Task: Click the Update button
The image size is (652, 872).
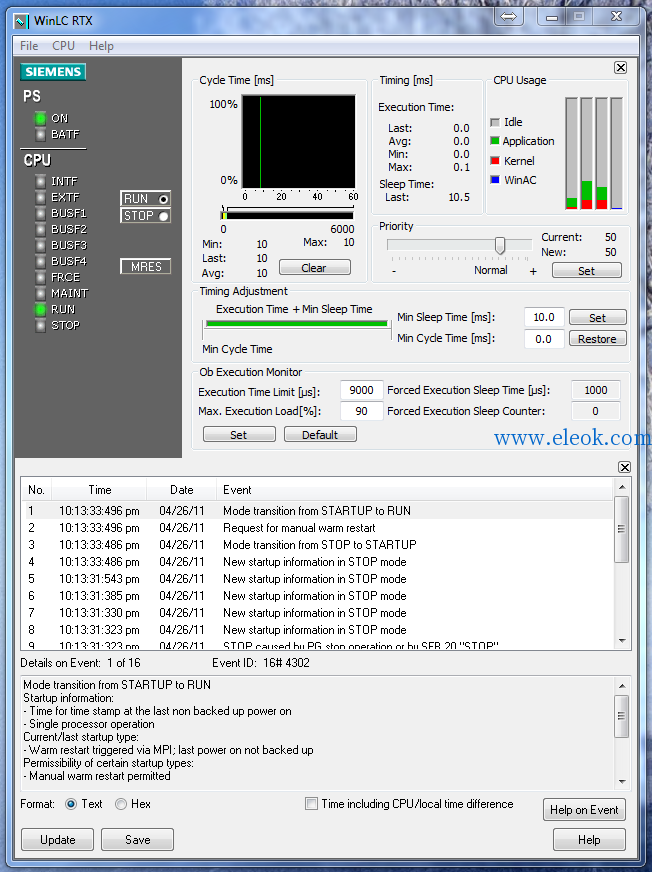Action: (57, 840)
